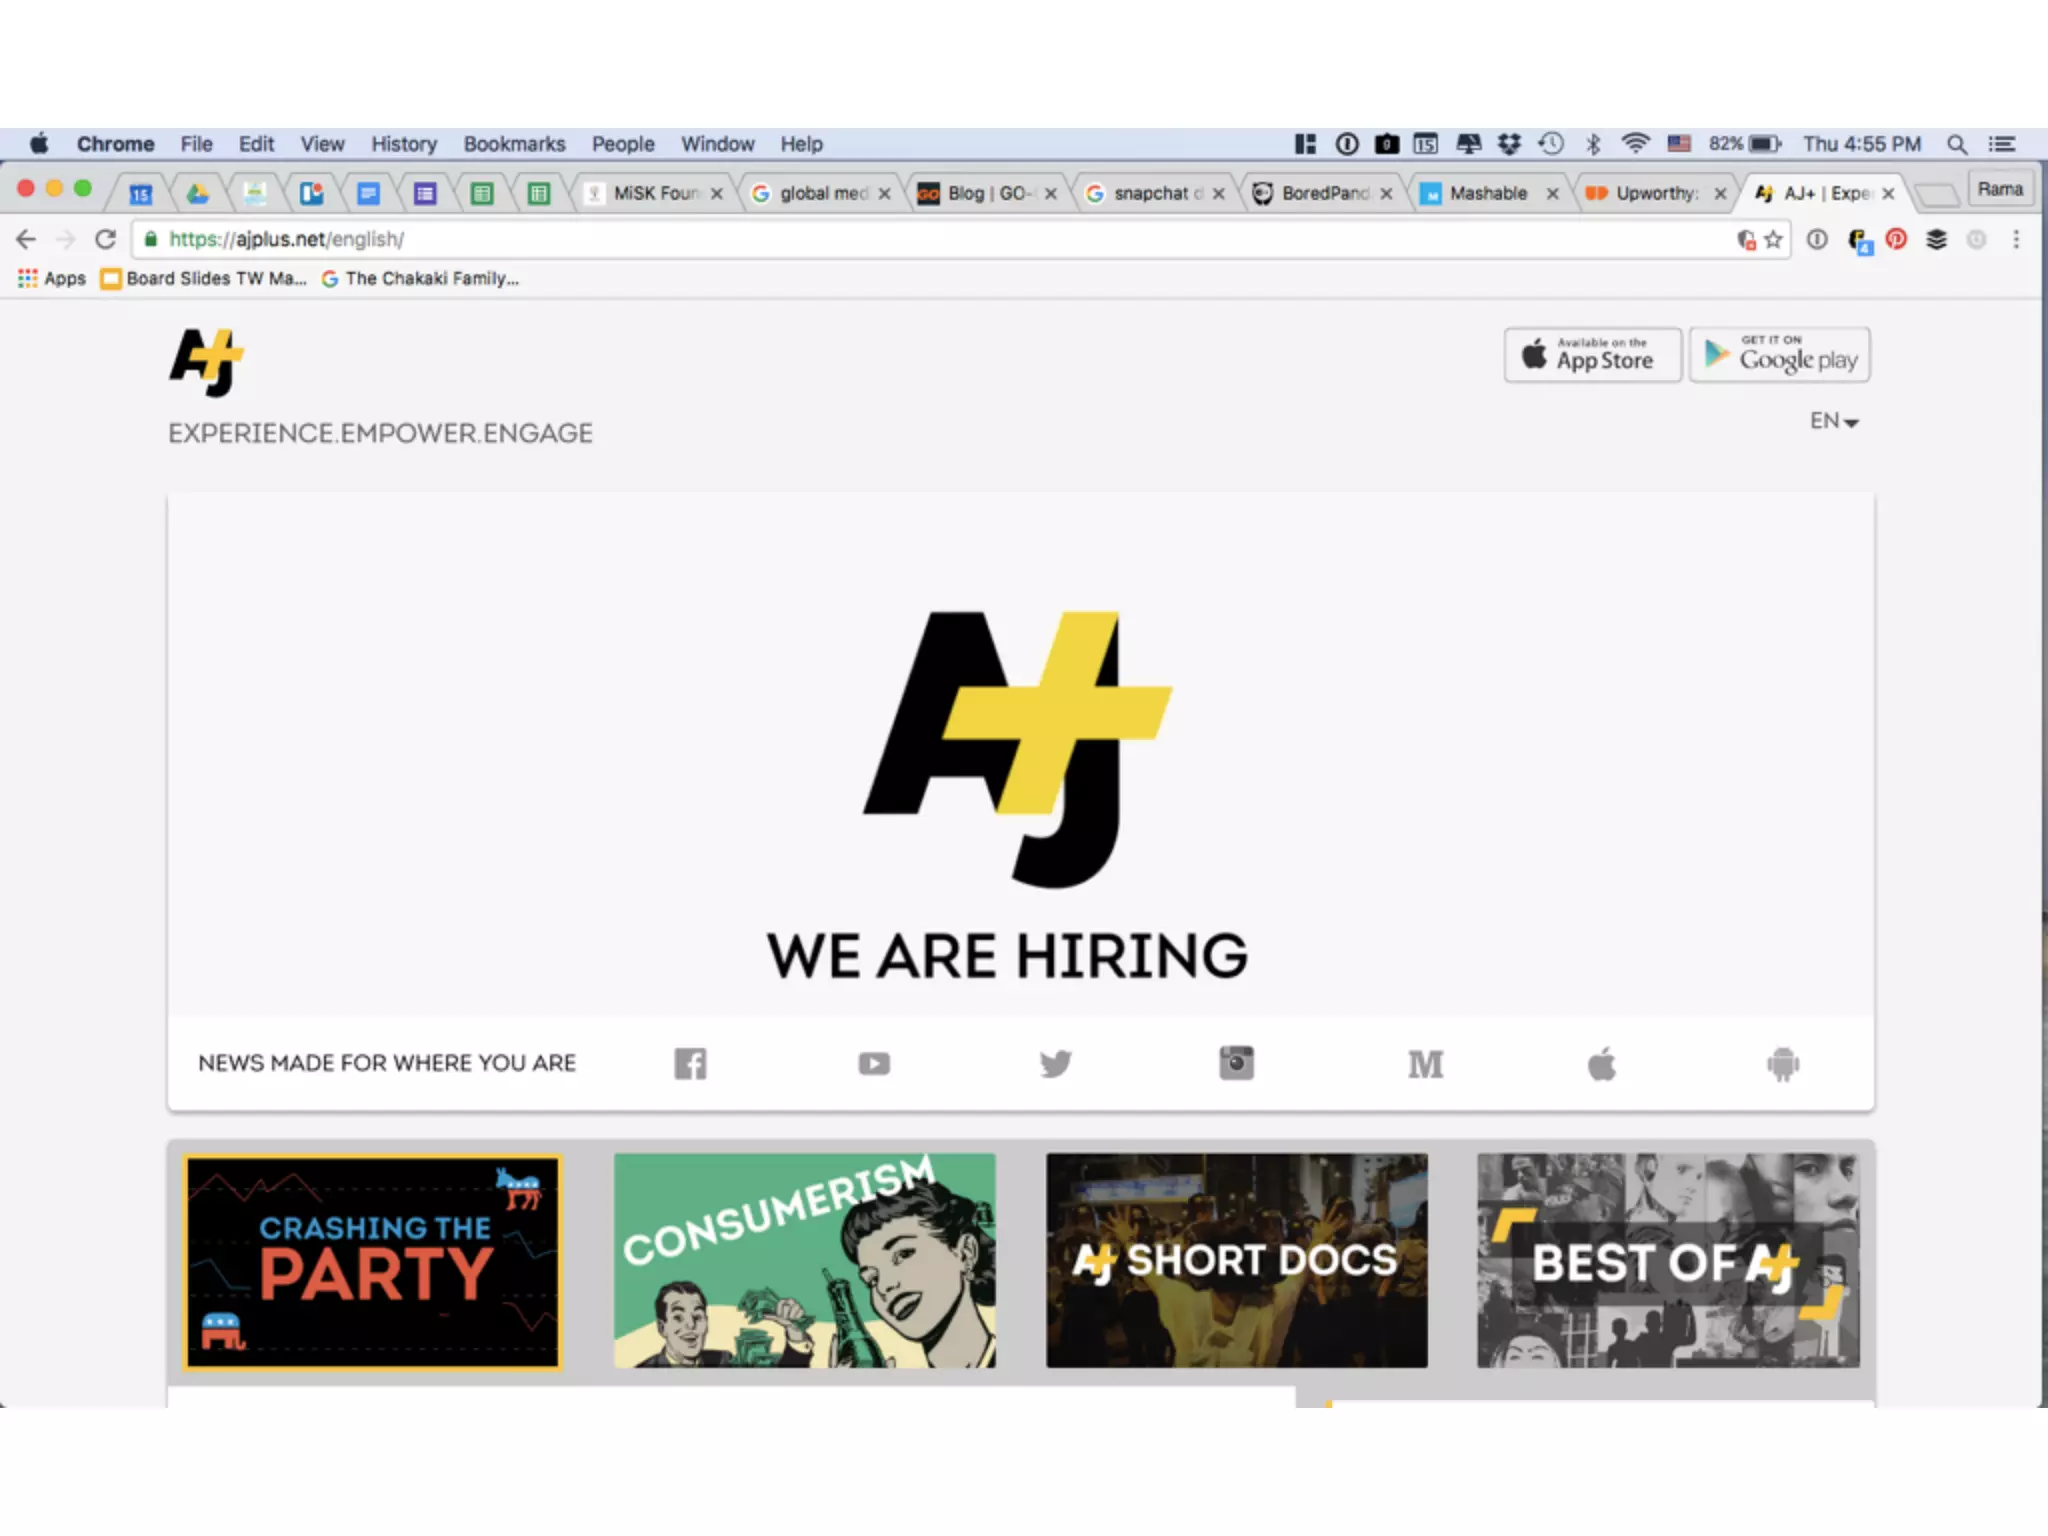Reload the page with refresh icon
Viewport: 2048px width, 1536px height.
pyautogui.click(x=105, y=239)
